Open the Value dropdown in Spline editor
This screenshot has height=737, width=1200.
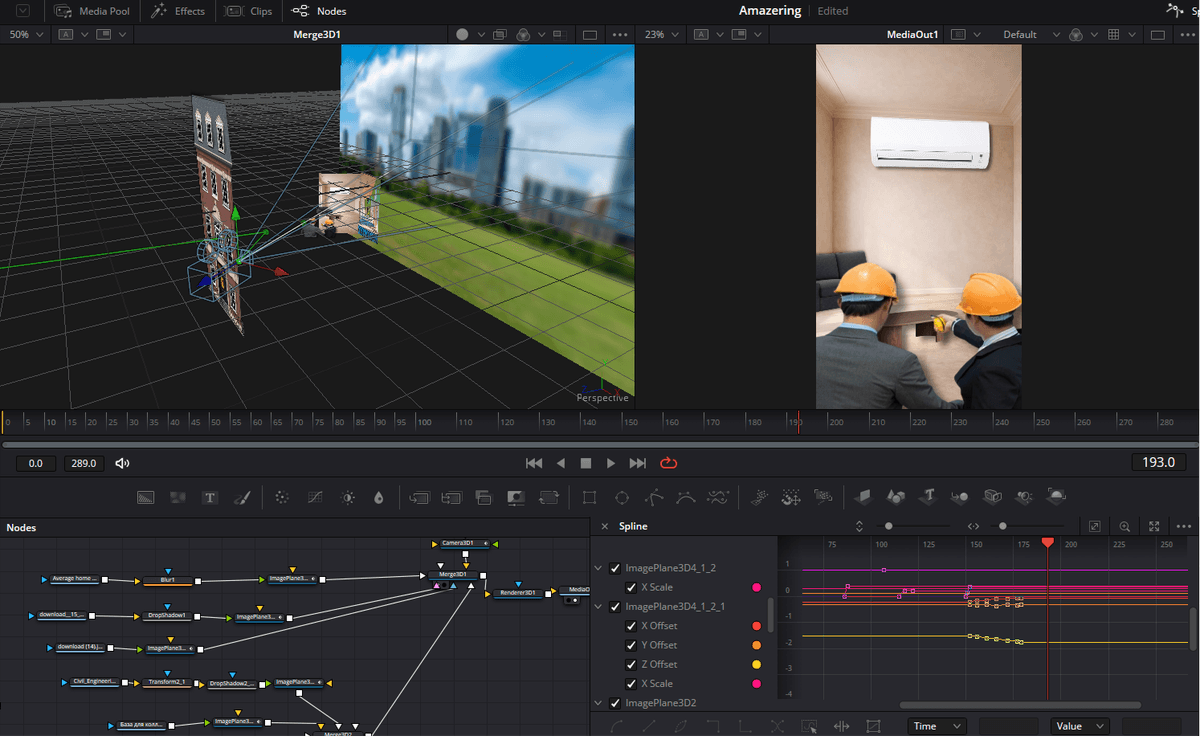pos(1081,726)
